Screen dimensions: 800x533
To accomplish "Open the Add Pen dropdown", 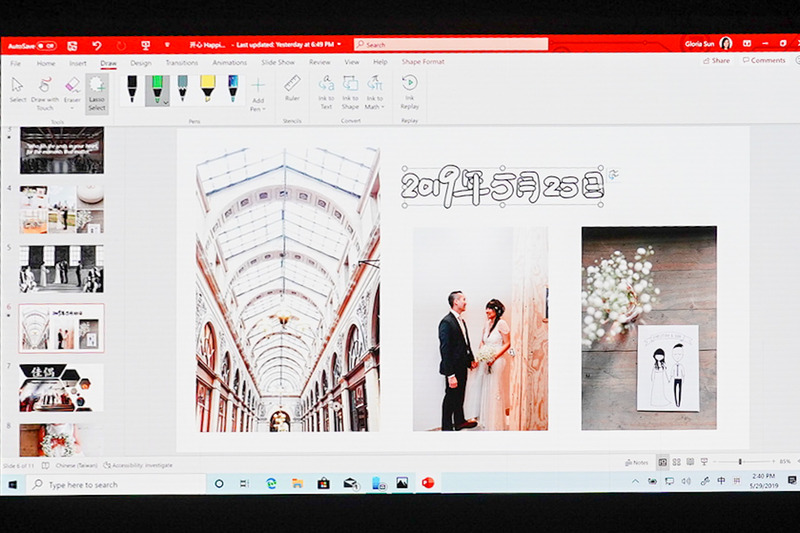I will click(x=258, y=105).
